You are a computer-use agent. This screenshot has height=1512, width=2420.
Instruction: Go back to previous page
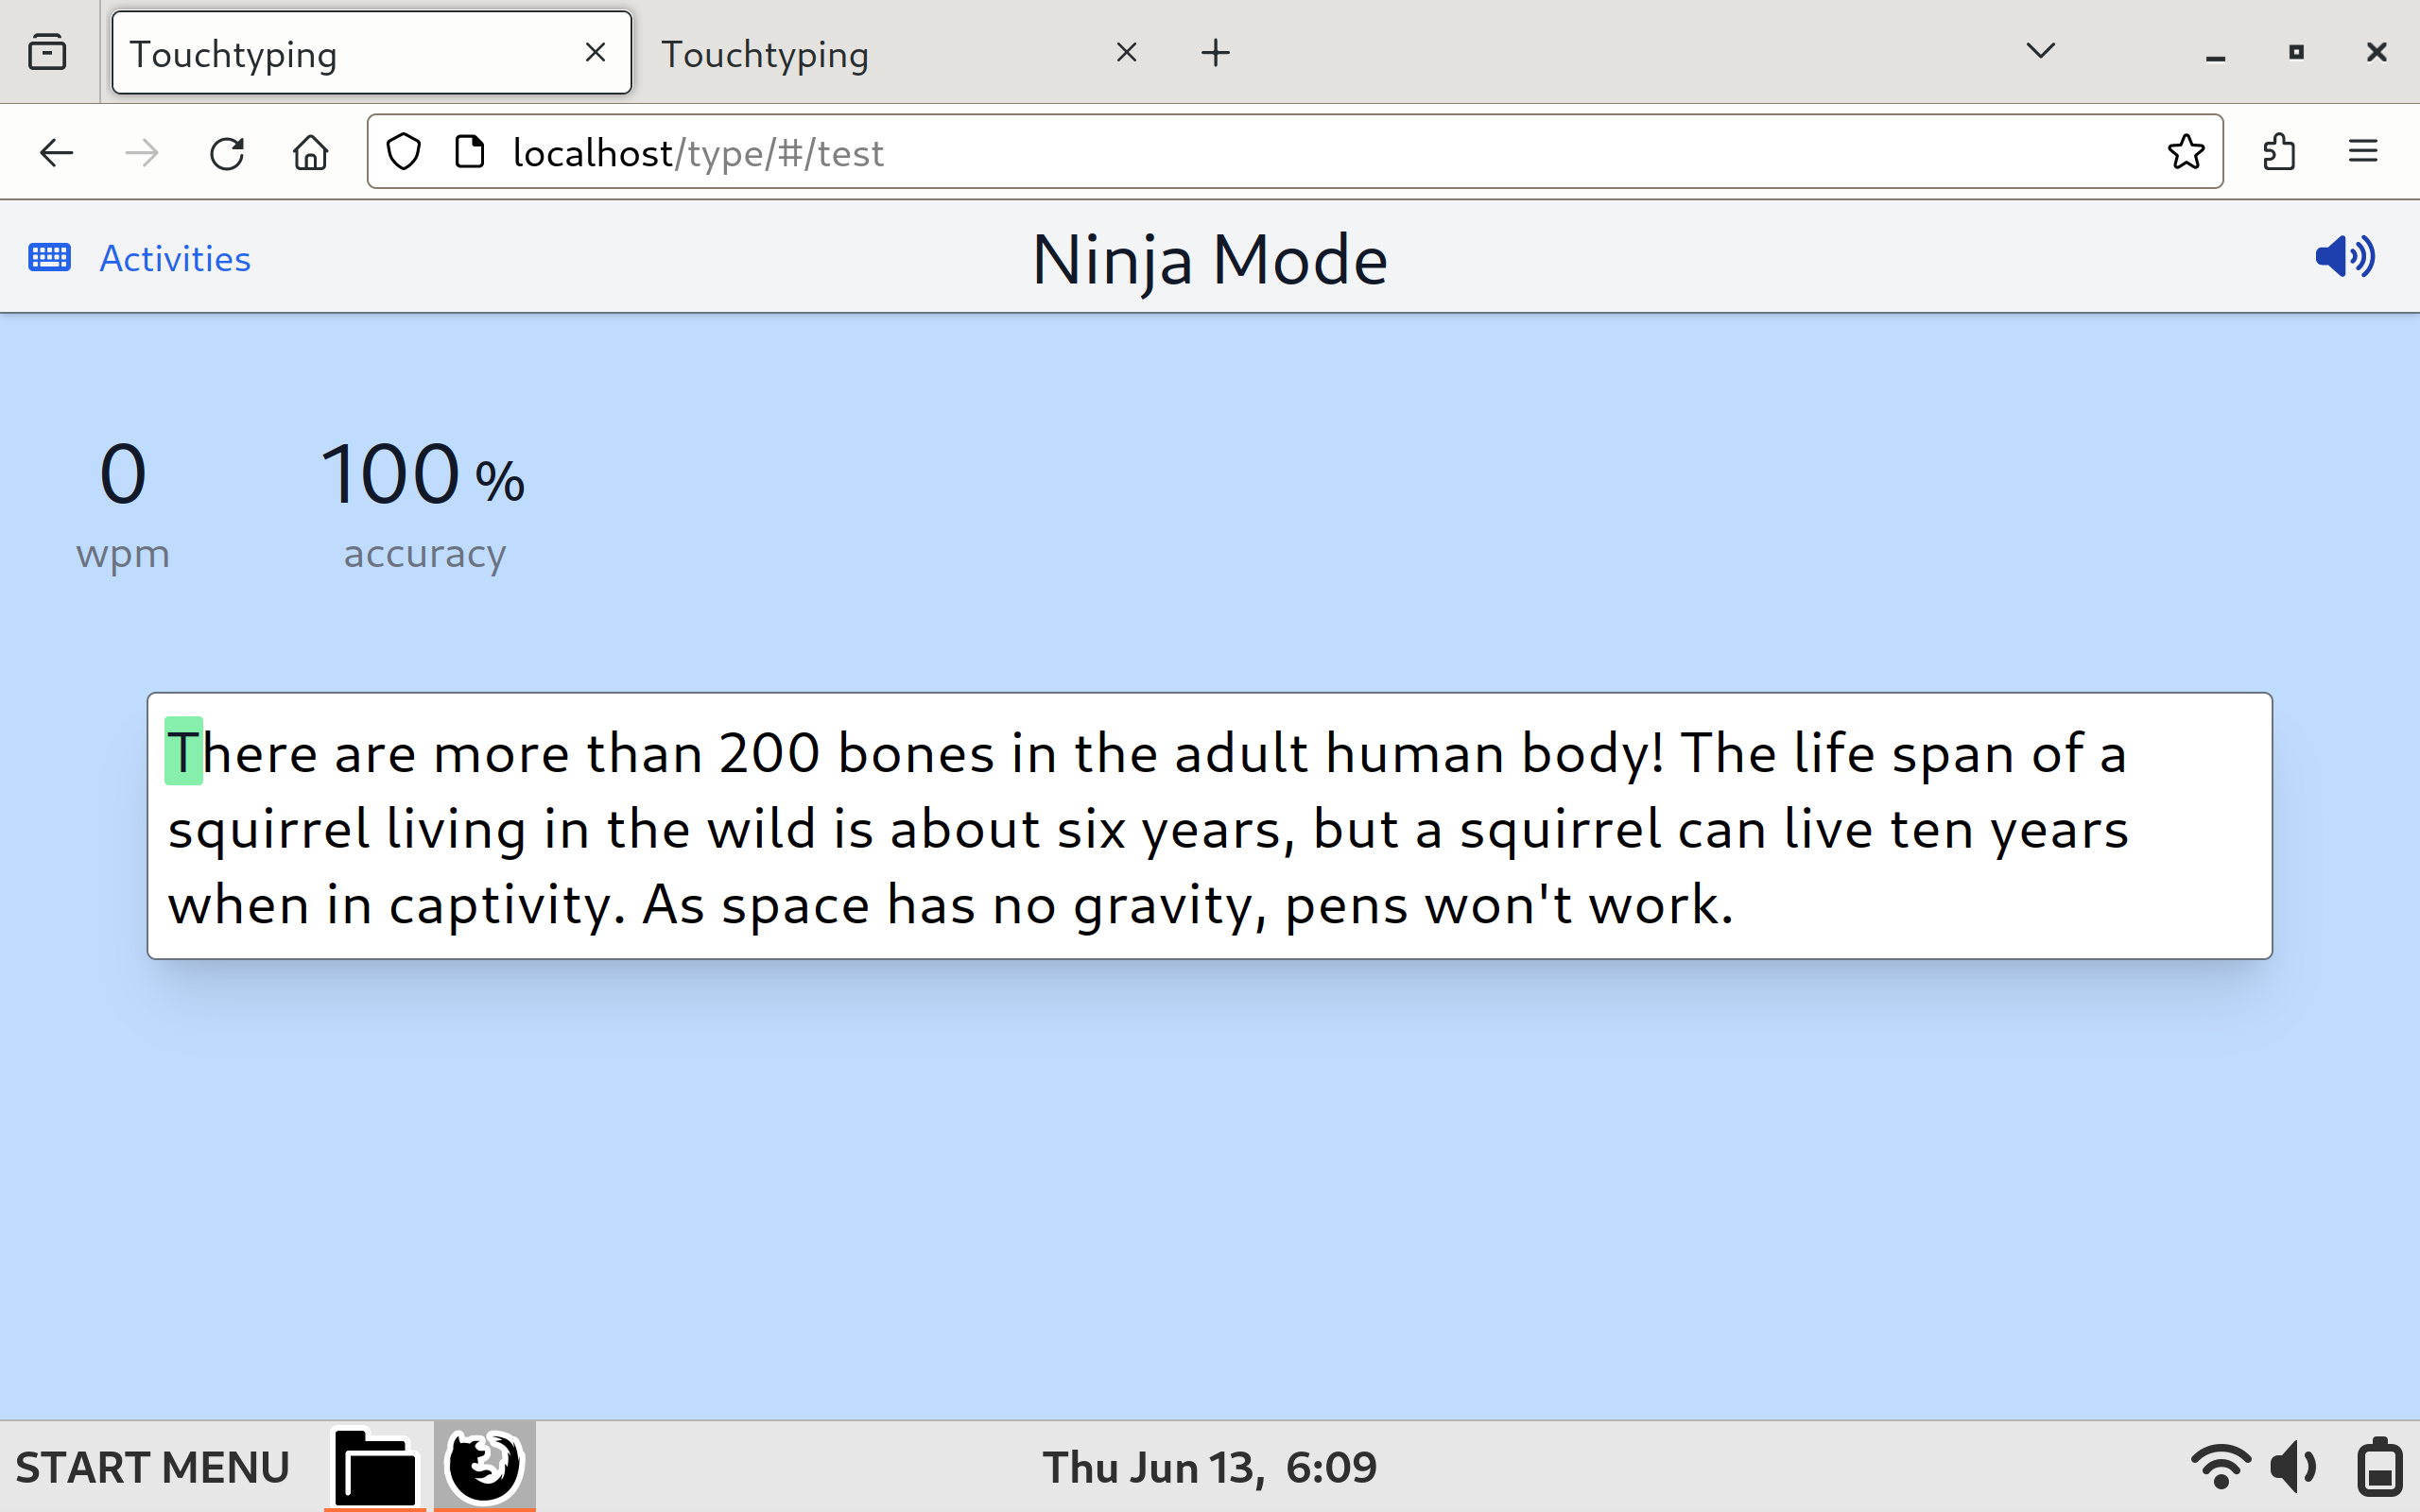(56, 153)
